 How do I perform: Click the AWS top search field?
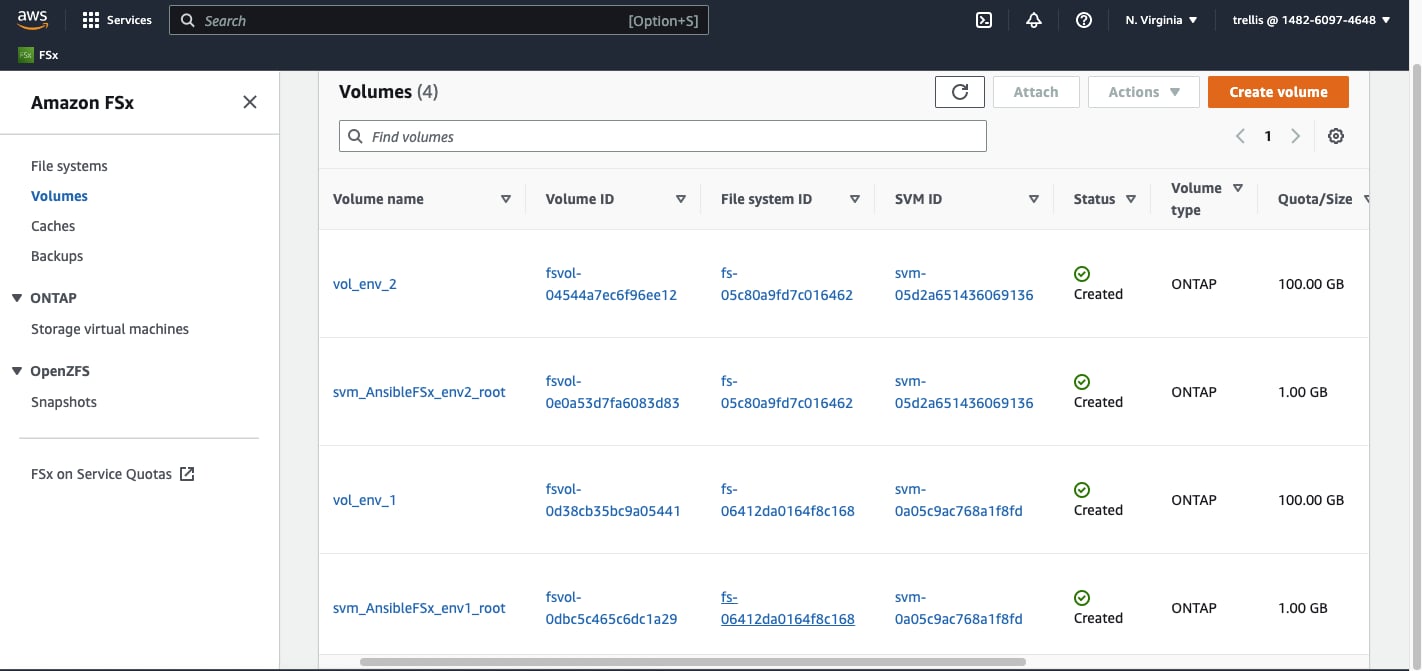pyautogui.click(x=439, y=20)
